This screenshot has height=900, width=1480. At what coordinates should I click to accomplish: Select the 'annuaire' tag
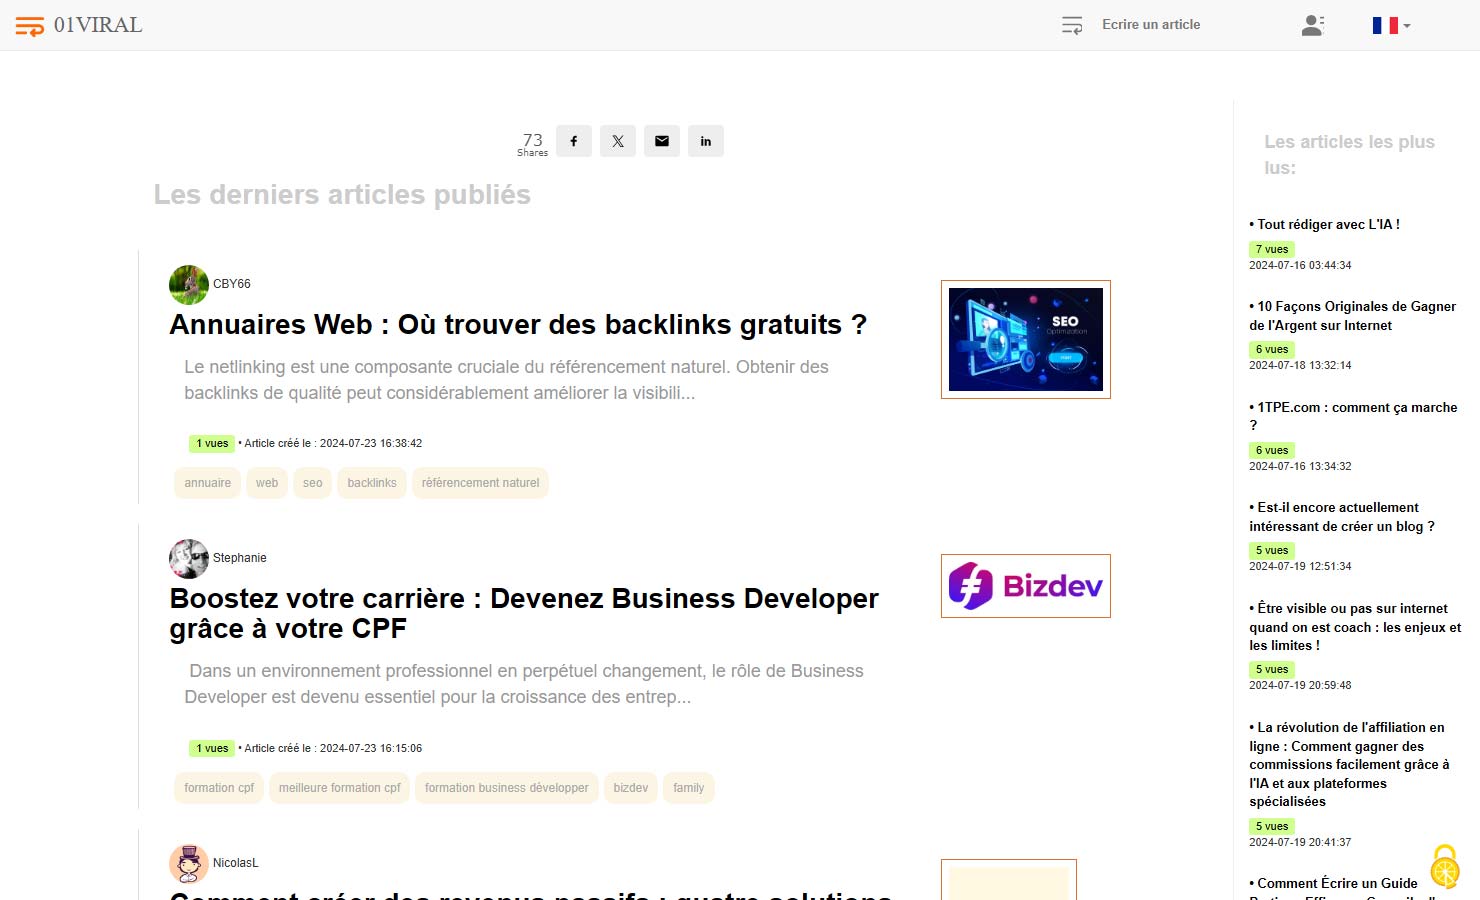(x=207, y=483)
